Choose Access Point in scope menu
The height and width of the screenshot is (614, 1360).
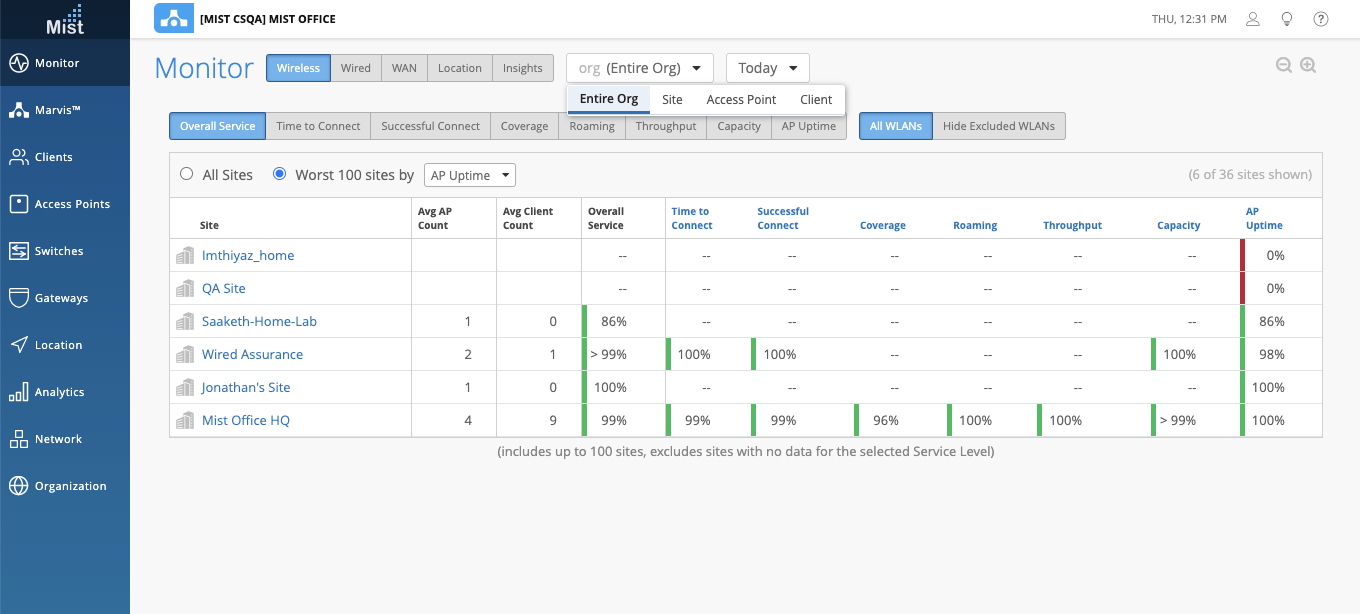coord(741,99)
